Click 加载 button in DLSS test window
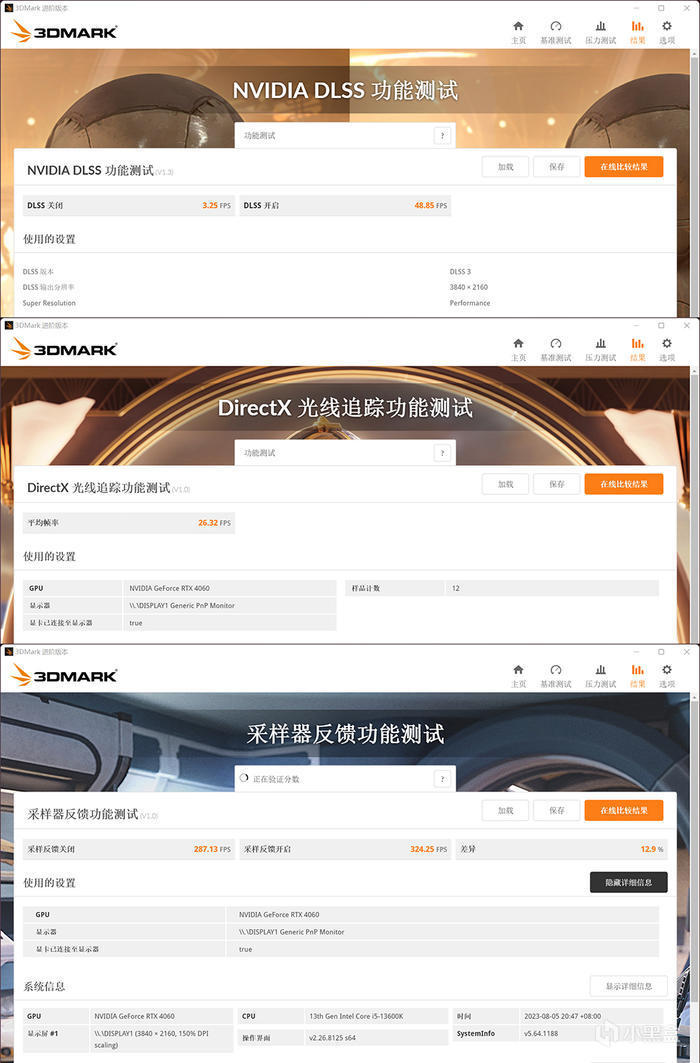 point(506,167)
